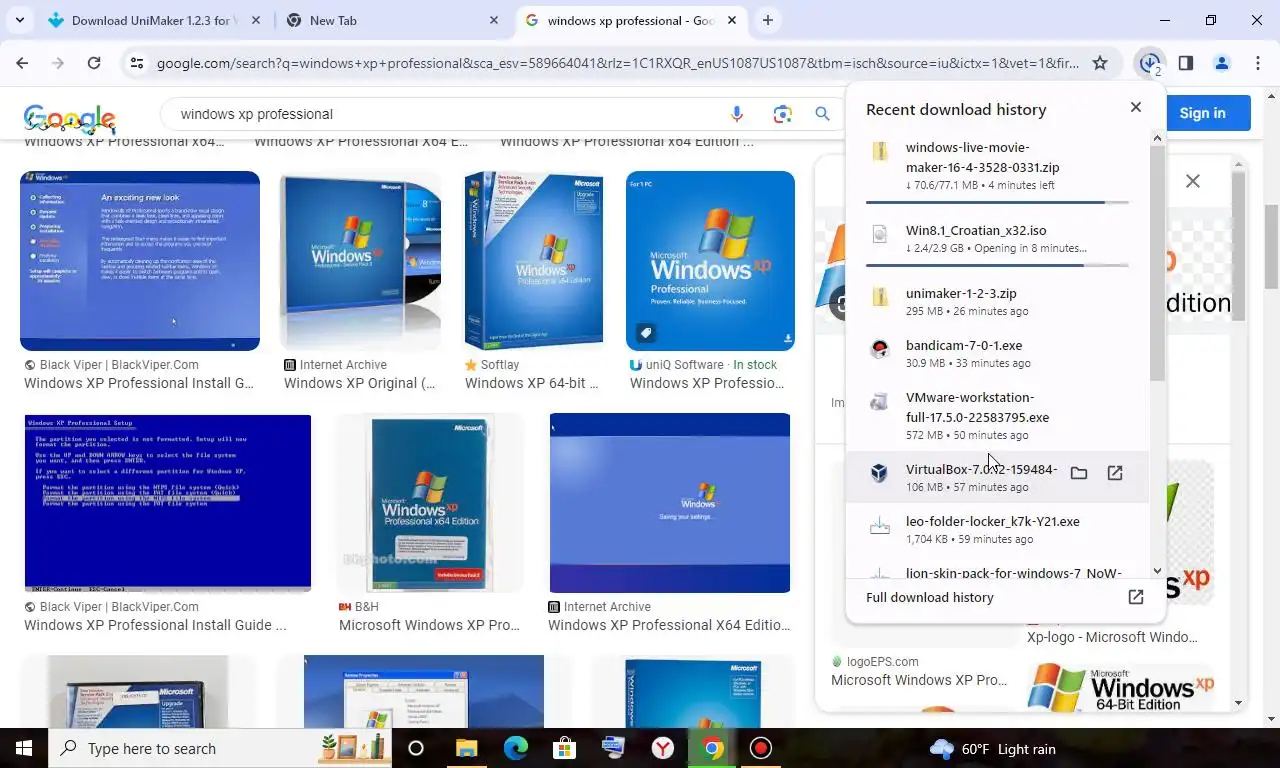The image size is (1280, 768).
Task: Open Windows XP Professional Install Guide link
Action: point(155,625)
